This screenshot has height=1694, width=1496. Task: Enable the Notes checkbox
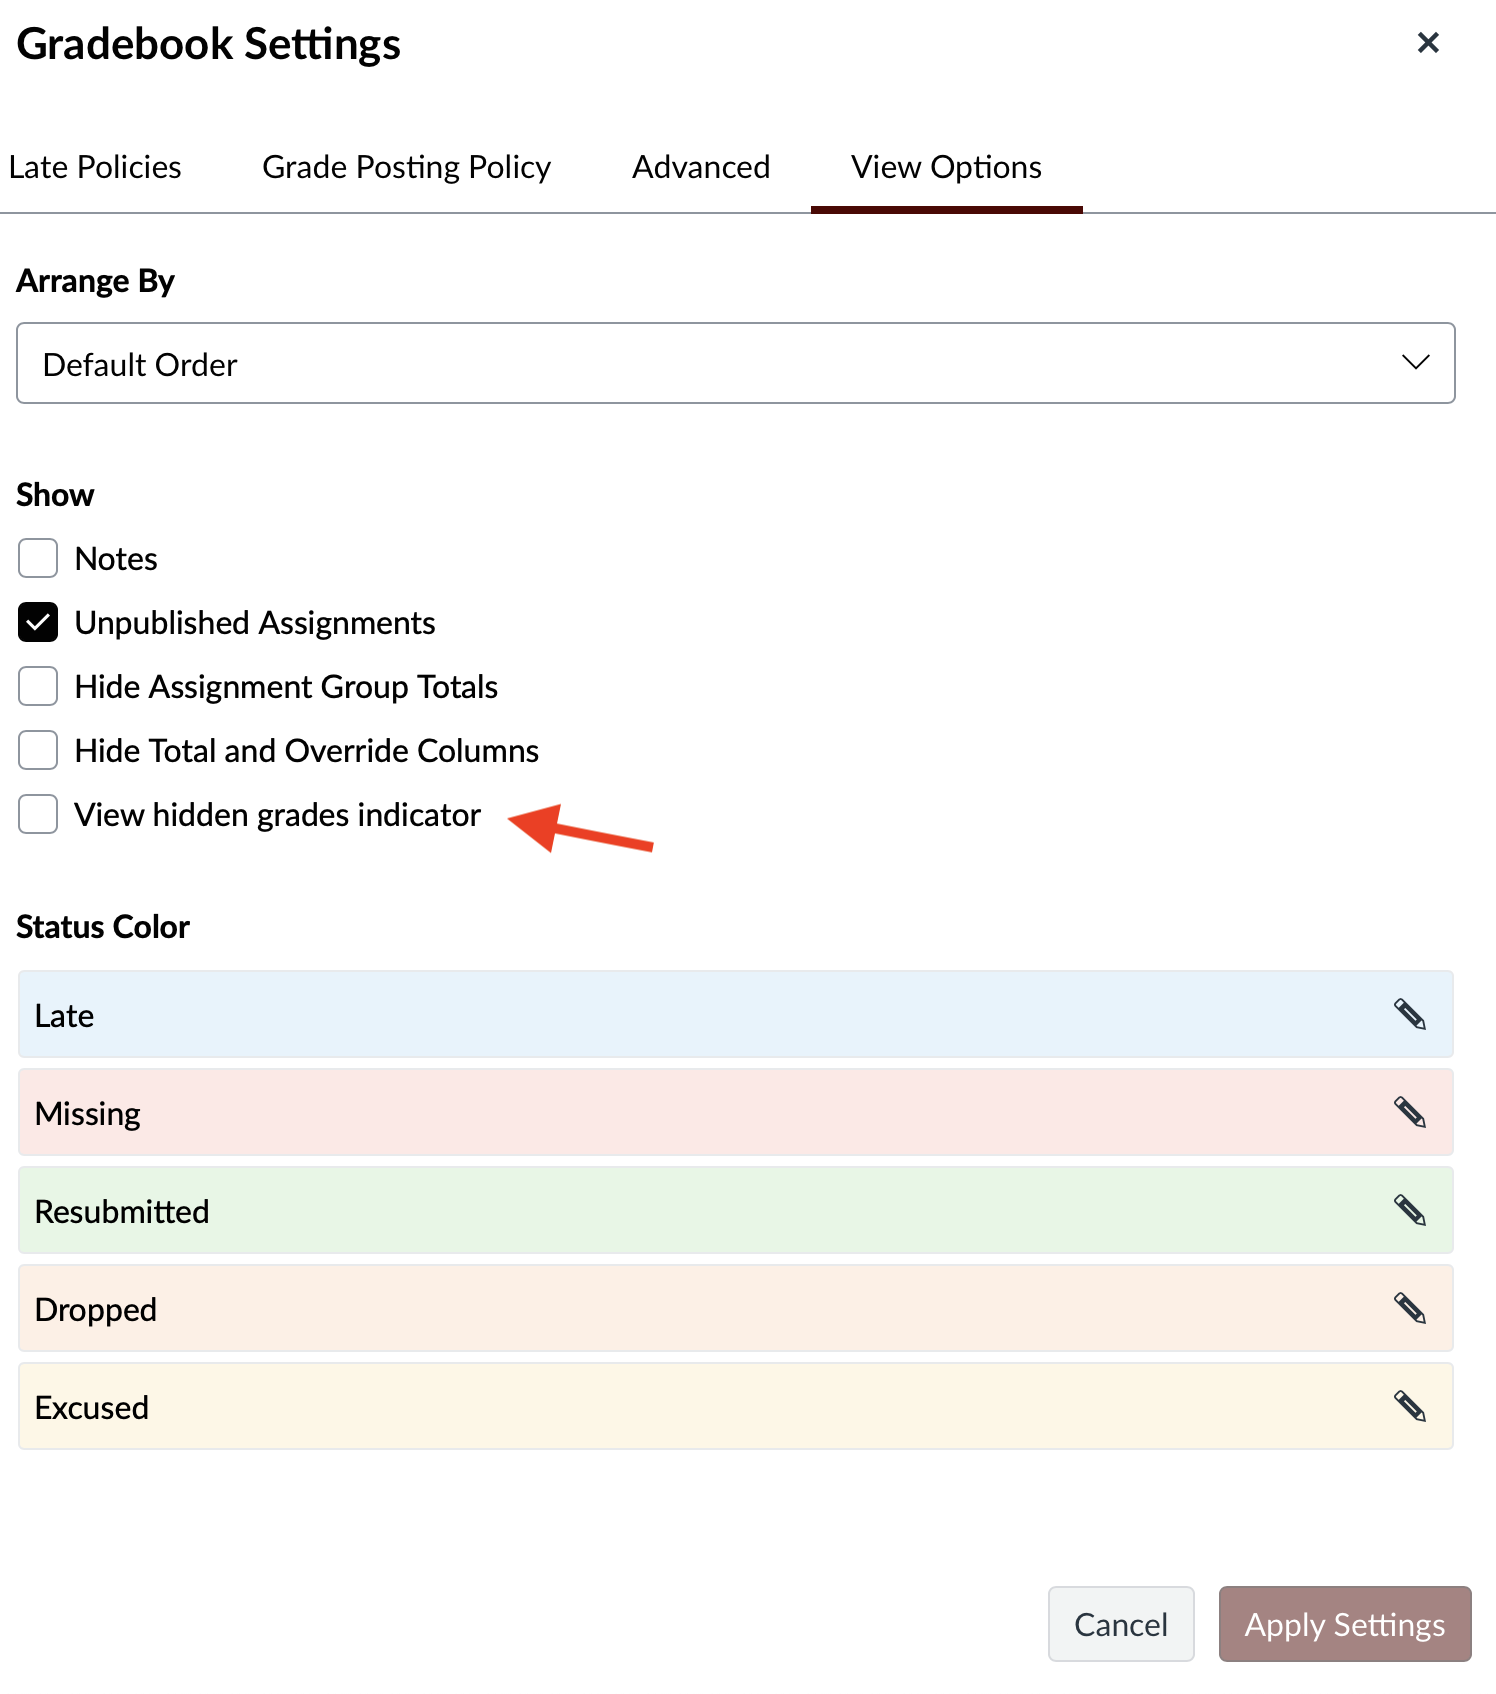pos(37,558)
